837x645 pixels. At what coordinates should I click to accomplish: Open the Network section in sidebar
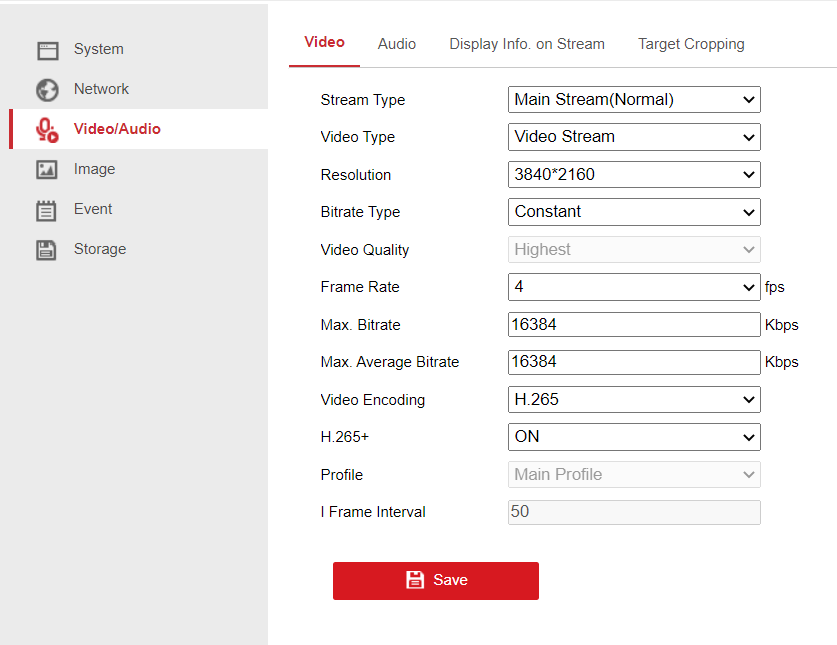tap(101, 89)
